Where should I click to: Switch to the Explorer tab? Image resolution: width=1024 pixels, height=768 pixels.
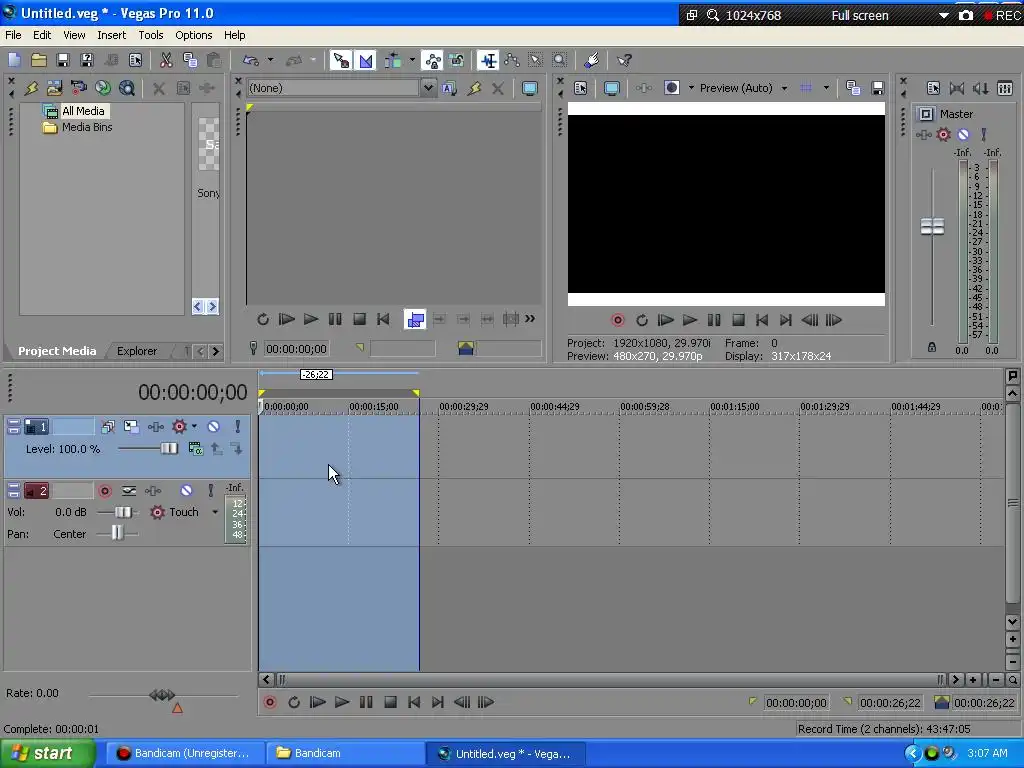[136, 351]
